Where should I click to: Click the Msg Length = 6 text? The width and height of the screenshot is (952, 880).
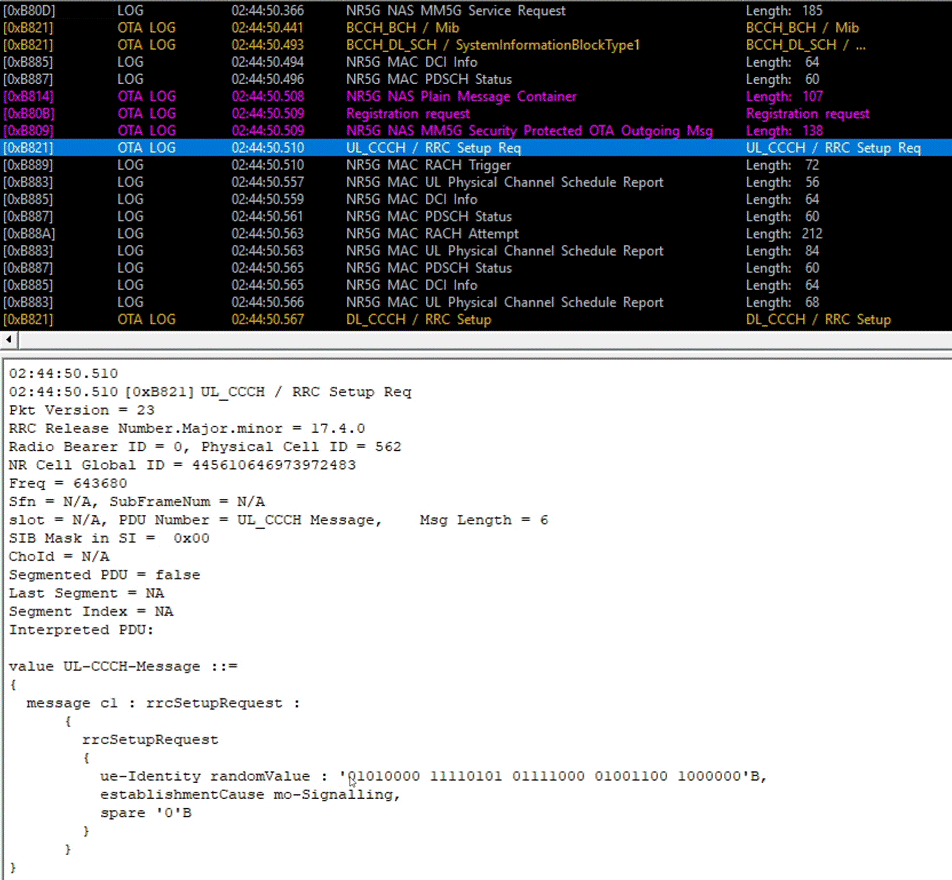pyautogui.click(x=484, y=520)
